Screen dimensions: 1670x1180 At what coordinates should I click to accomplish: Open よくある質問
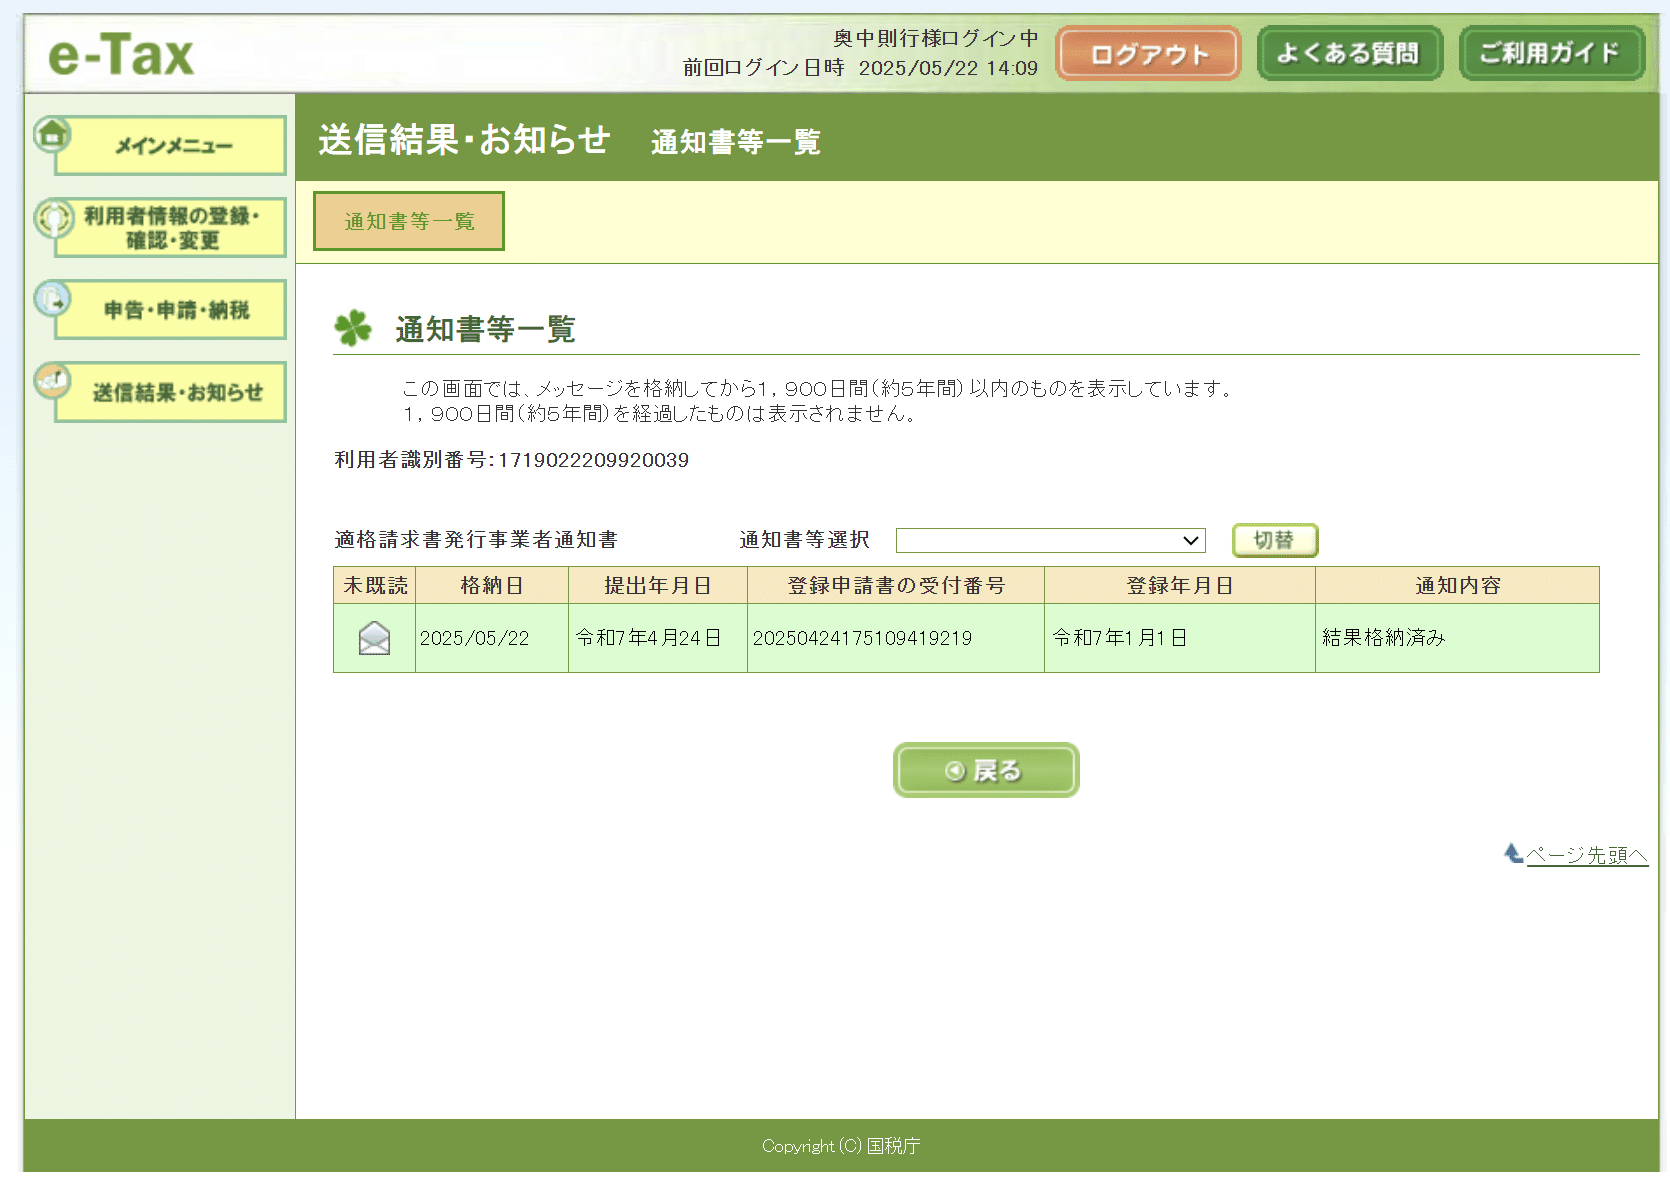click(x=1349, y=54)
